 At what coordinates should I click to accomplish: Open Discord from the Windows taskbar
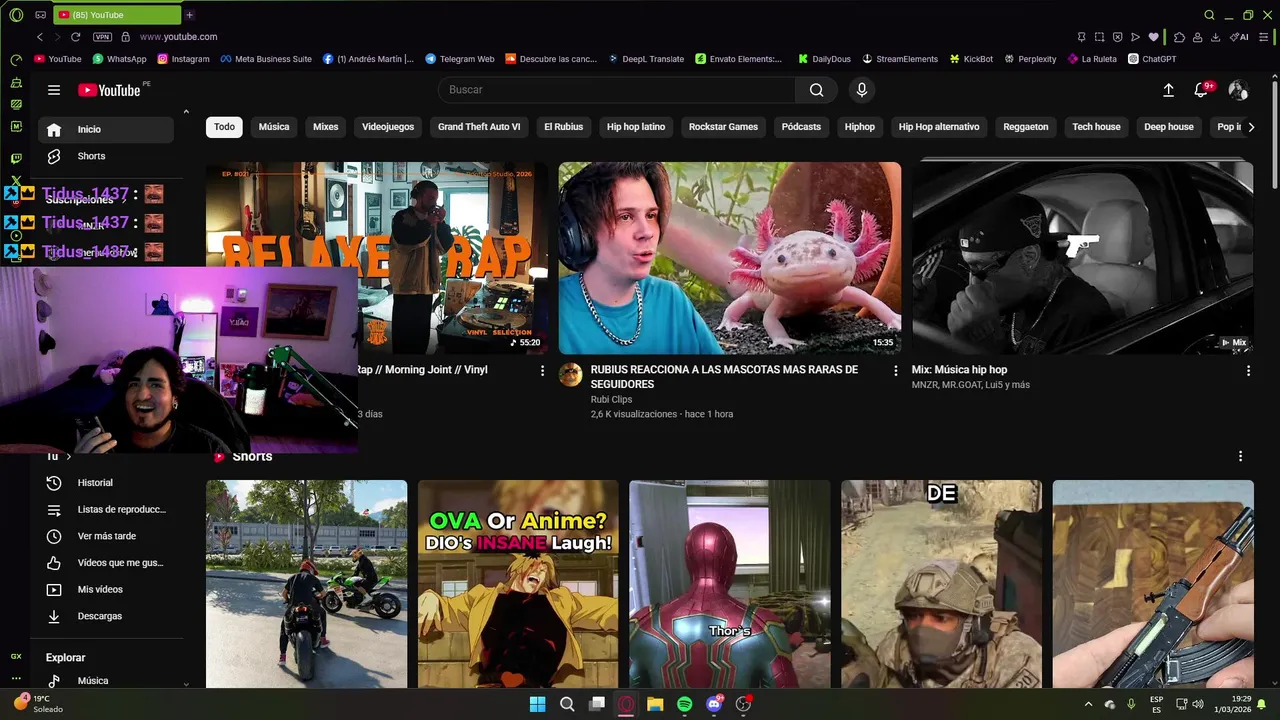coord(714,704)
